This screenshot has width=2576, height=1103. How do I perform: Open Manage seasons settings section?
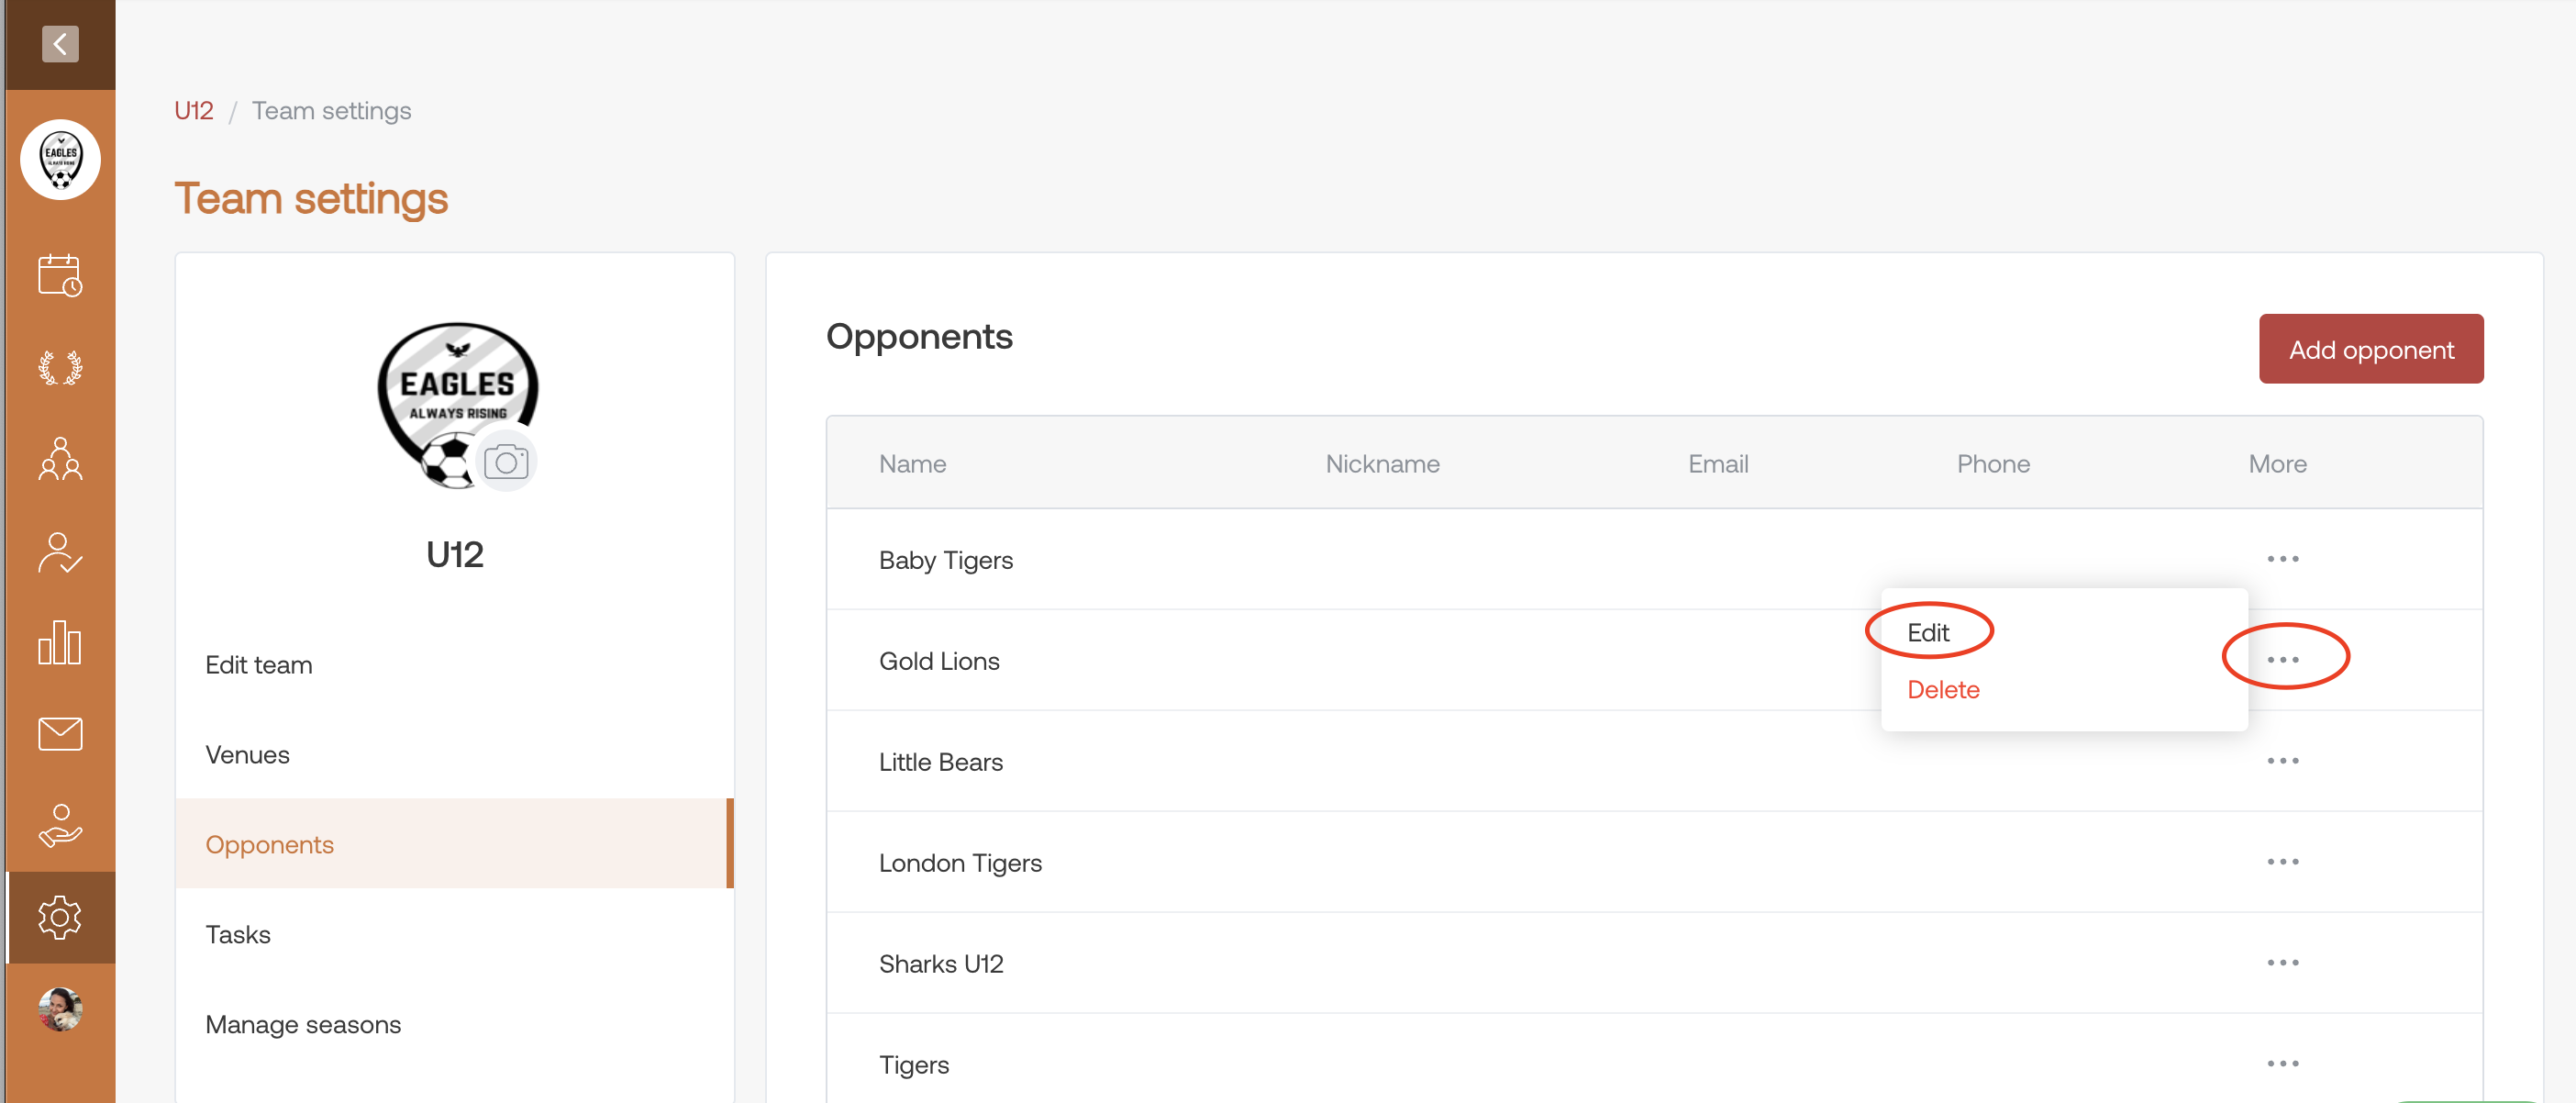[x=303, y=1024]
